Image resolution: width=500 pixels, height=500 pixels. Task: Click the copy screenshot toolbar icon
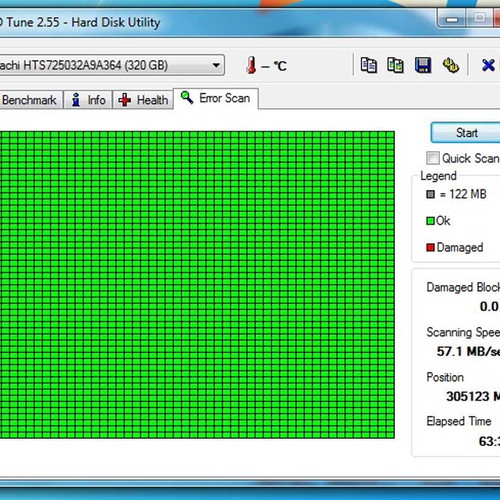click(x=395, y=65)
